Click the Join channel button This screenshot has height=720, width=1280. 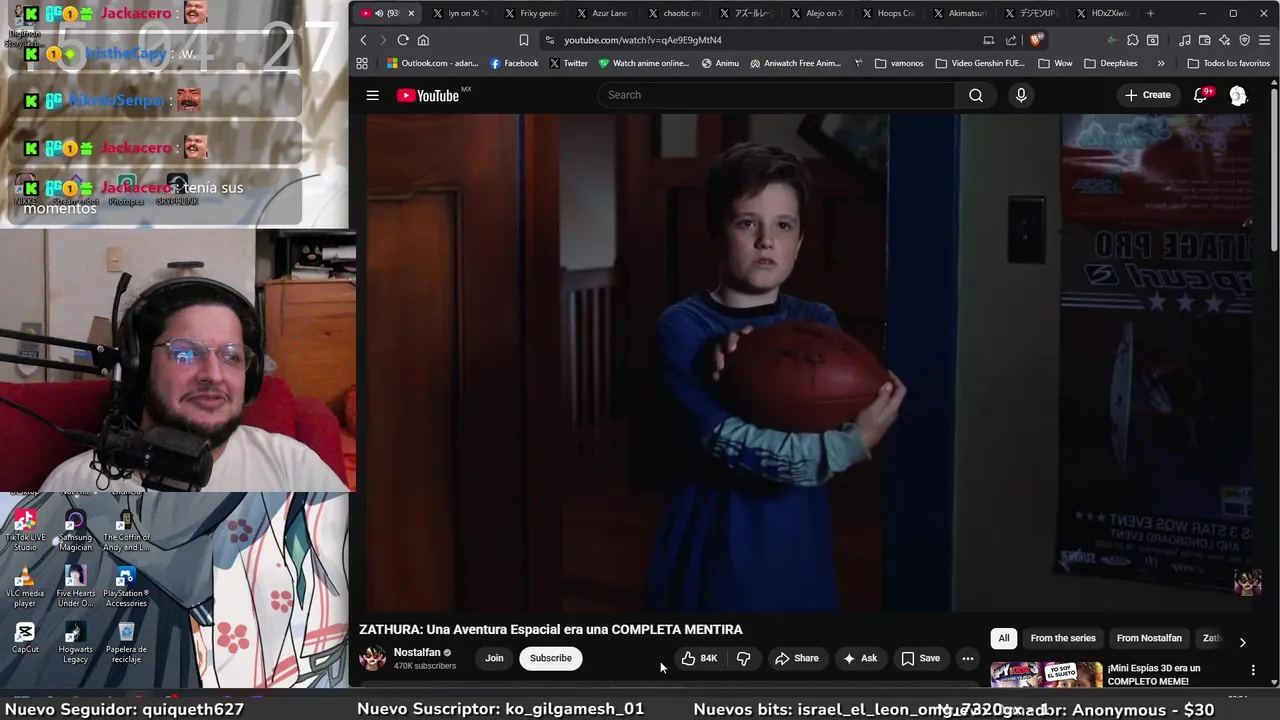pyautogui.click(x=494, y=658)
